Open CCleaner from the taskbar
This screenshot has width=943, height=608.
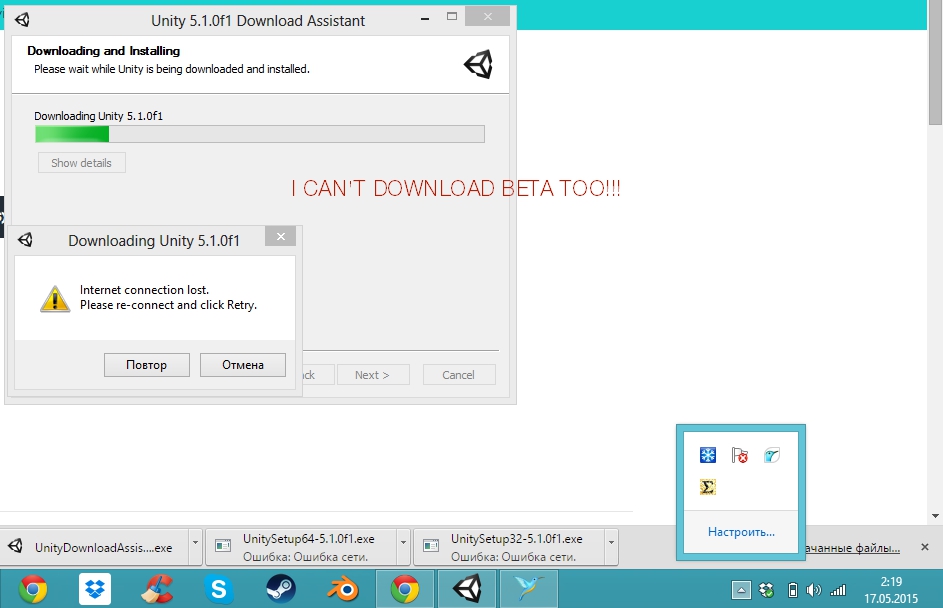[x=157, y=589]
